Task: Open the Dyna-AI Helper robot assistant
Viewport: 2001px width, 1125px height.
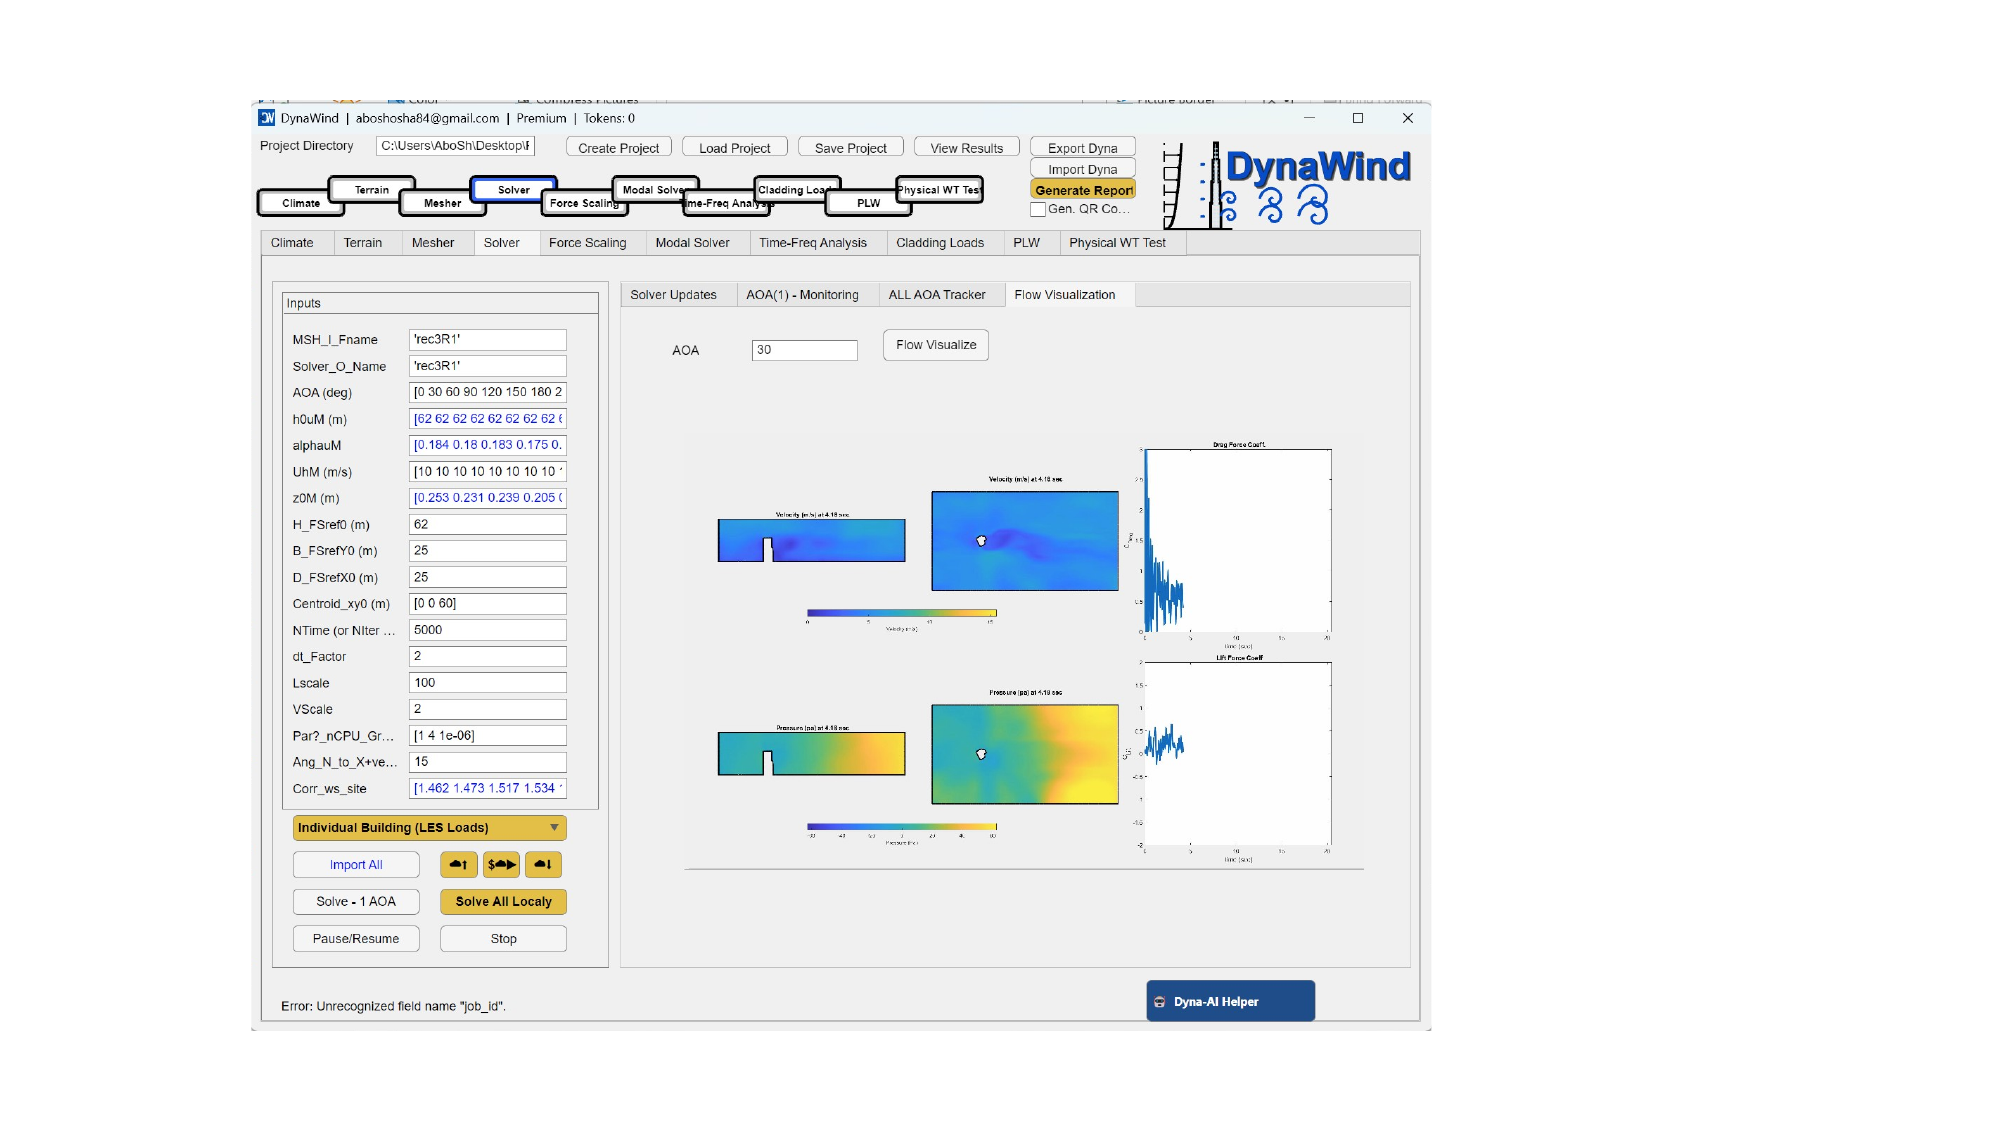Action: (x=1231, y=1001)
